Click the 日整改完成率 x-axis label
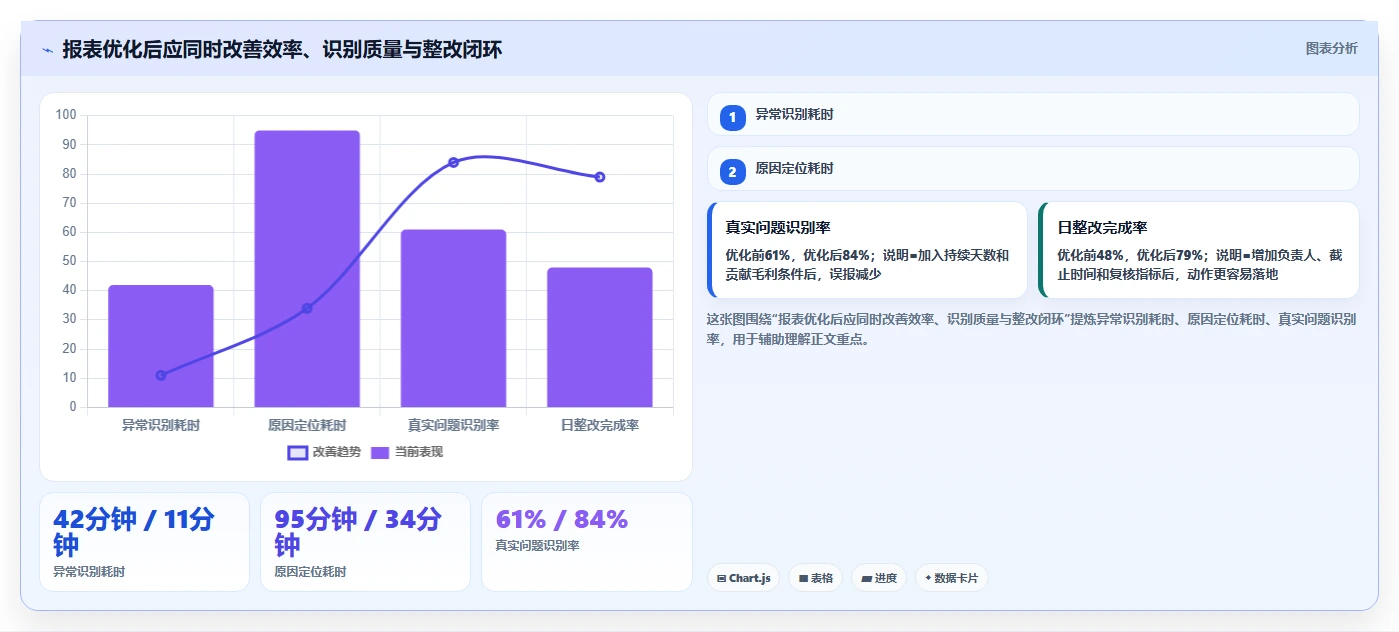Image resolution: width=1399 pixels, height=632 pixels. point(600,425)
